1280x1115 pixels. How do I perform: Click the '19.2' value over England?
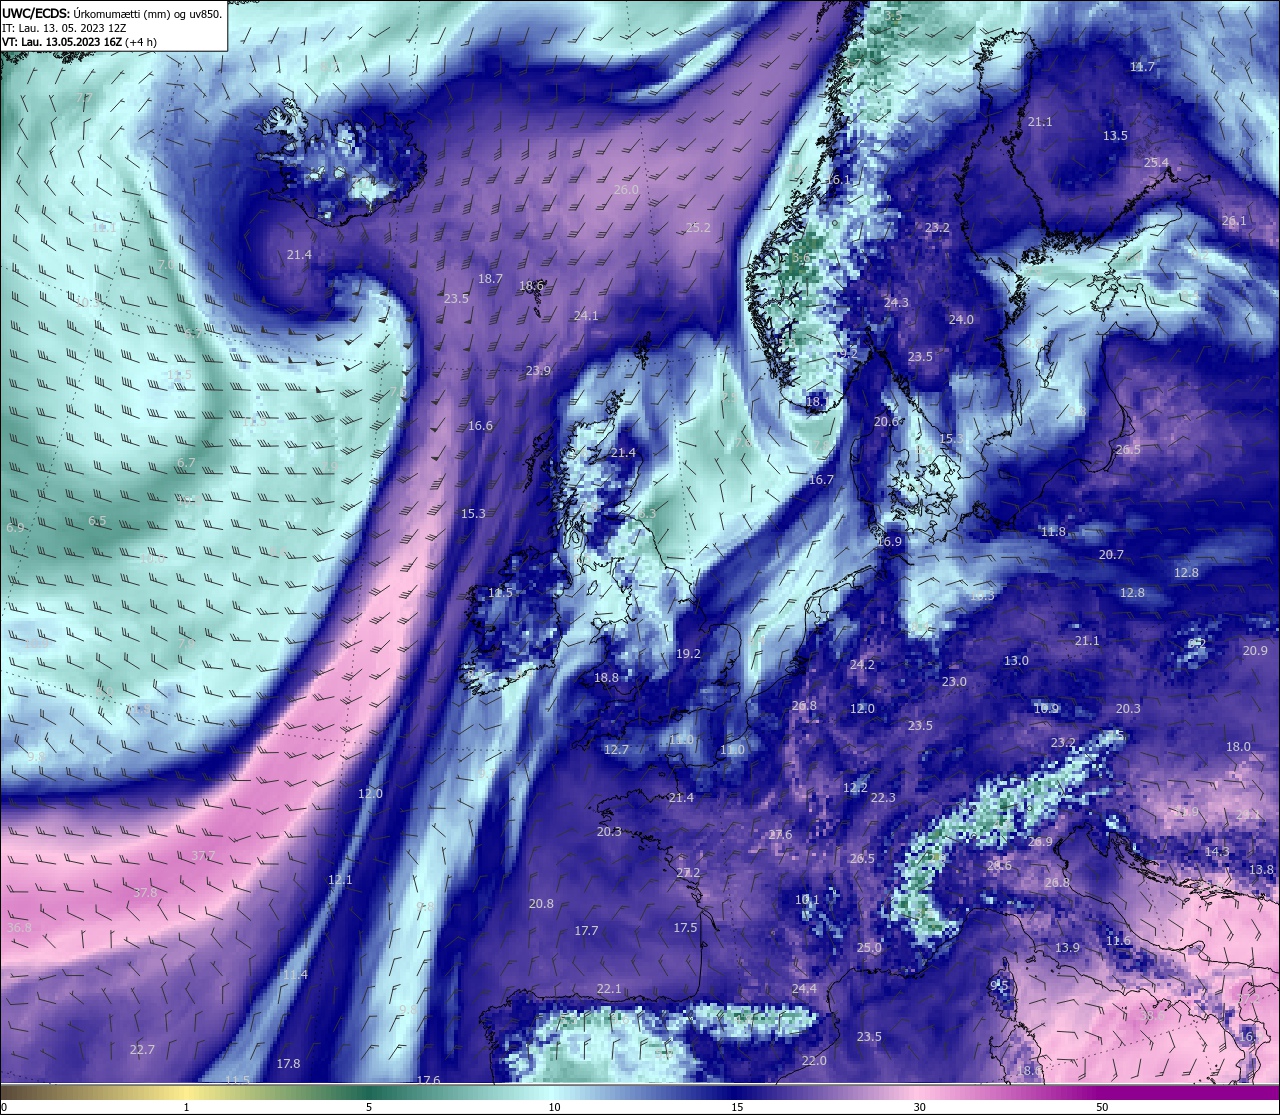click(x=688, y=654)
